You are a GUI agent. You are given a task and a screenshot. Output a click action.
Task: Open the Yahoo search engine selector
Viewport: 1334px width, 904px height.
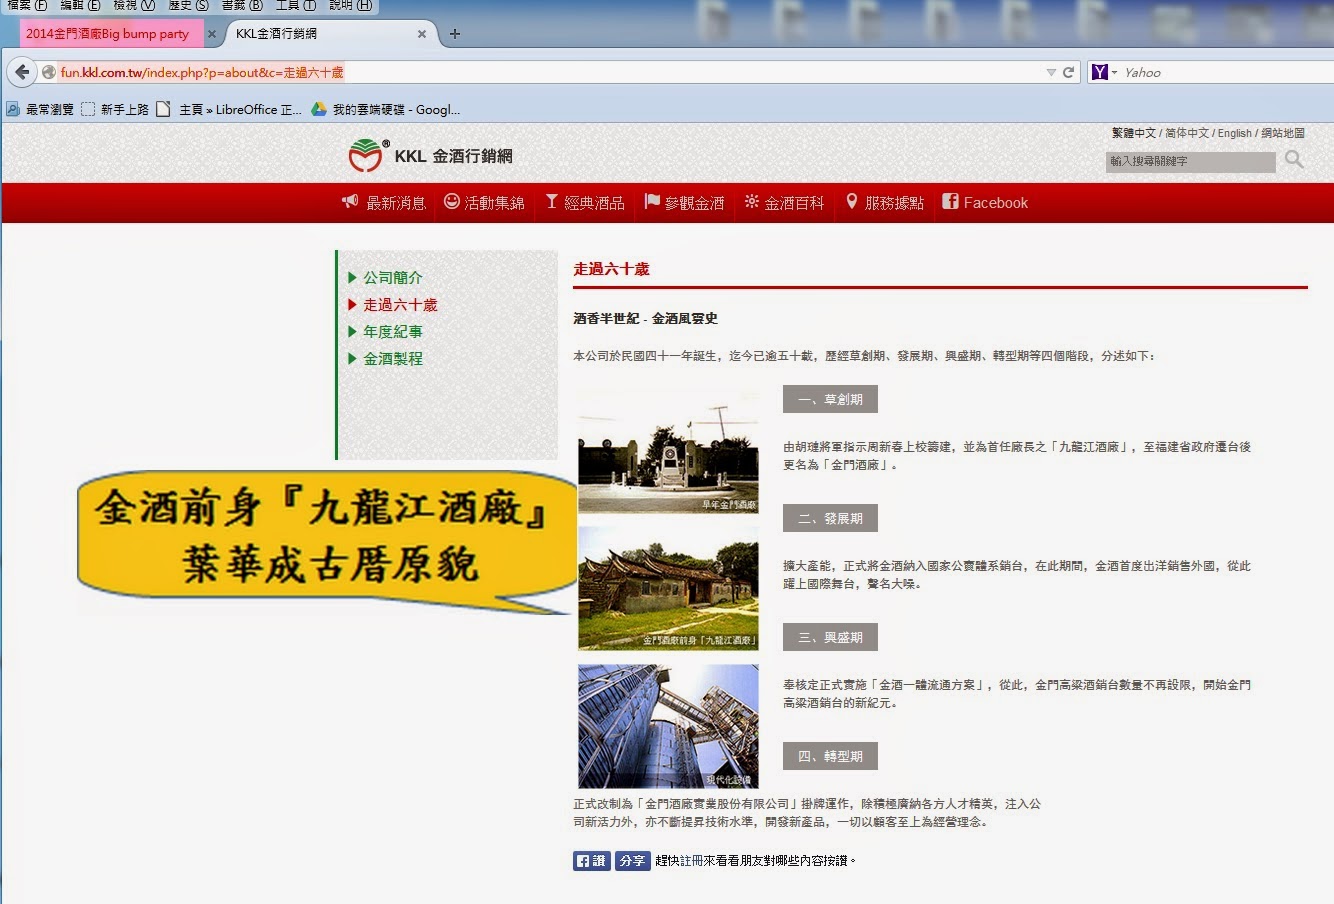coord(1104,72)
